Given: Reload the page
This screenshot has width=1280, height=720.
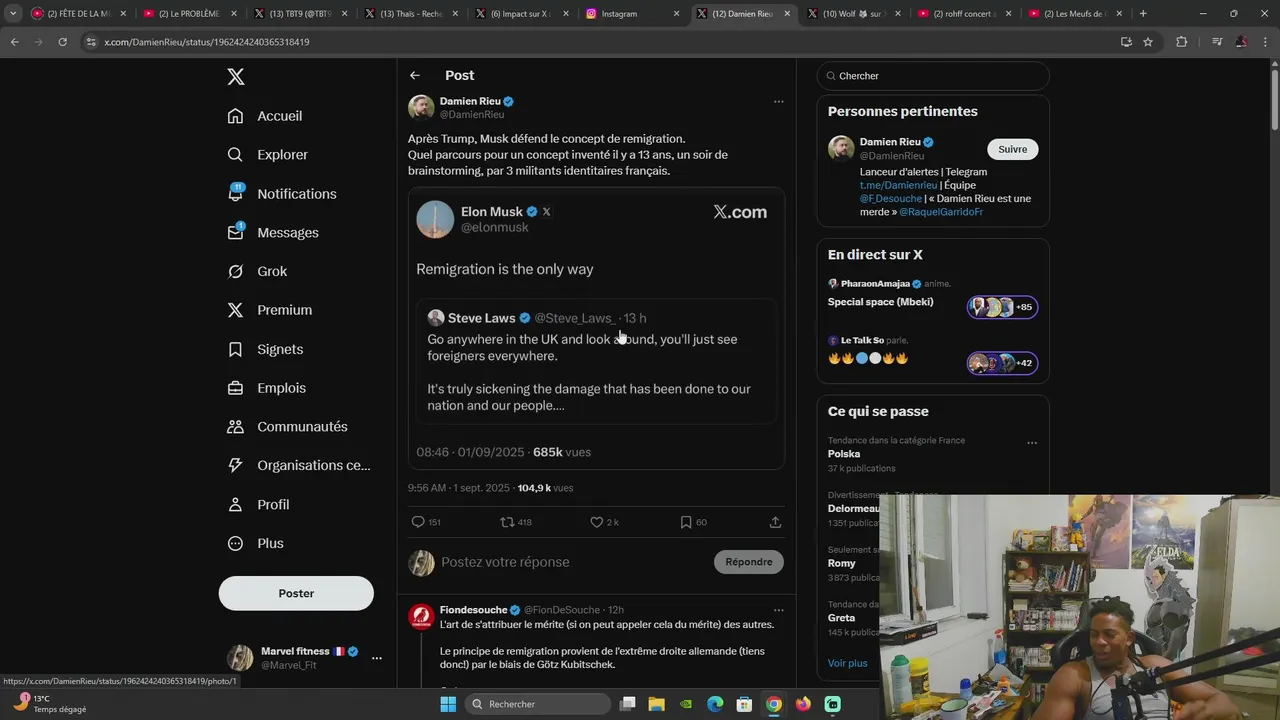Looking at the screenshot, I should point(62,42).
